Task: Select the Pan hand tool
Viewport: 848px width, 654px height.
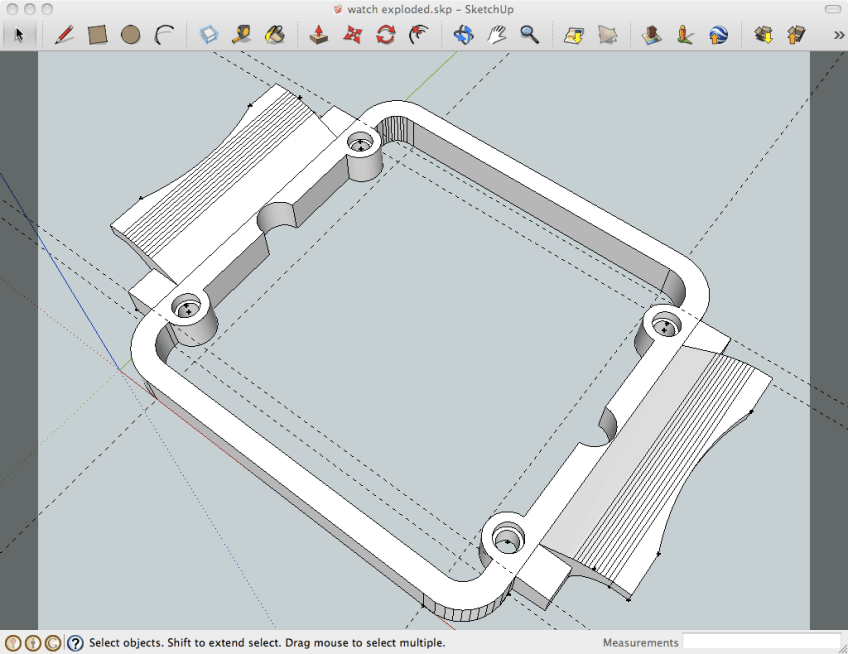Action: pos(496,33)
